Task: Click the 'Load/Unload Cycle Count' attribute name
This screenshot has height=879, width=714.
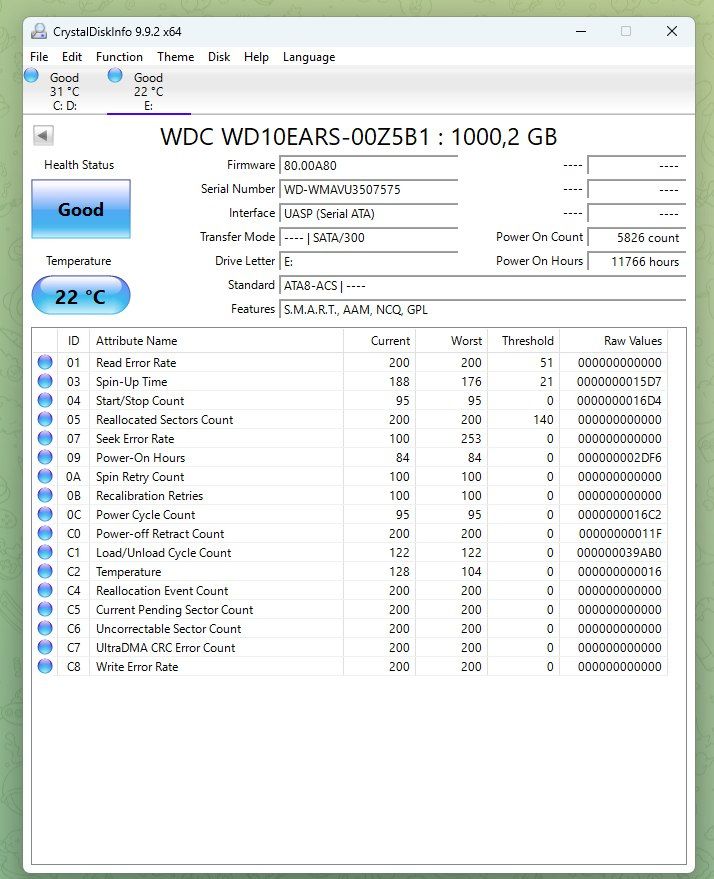Action: coord(164,553)
